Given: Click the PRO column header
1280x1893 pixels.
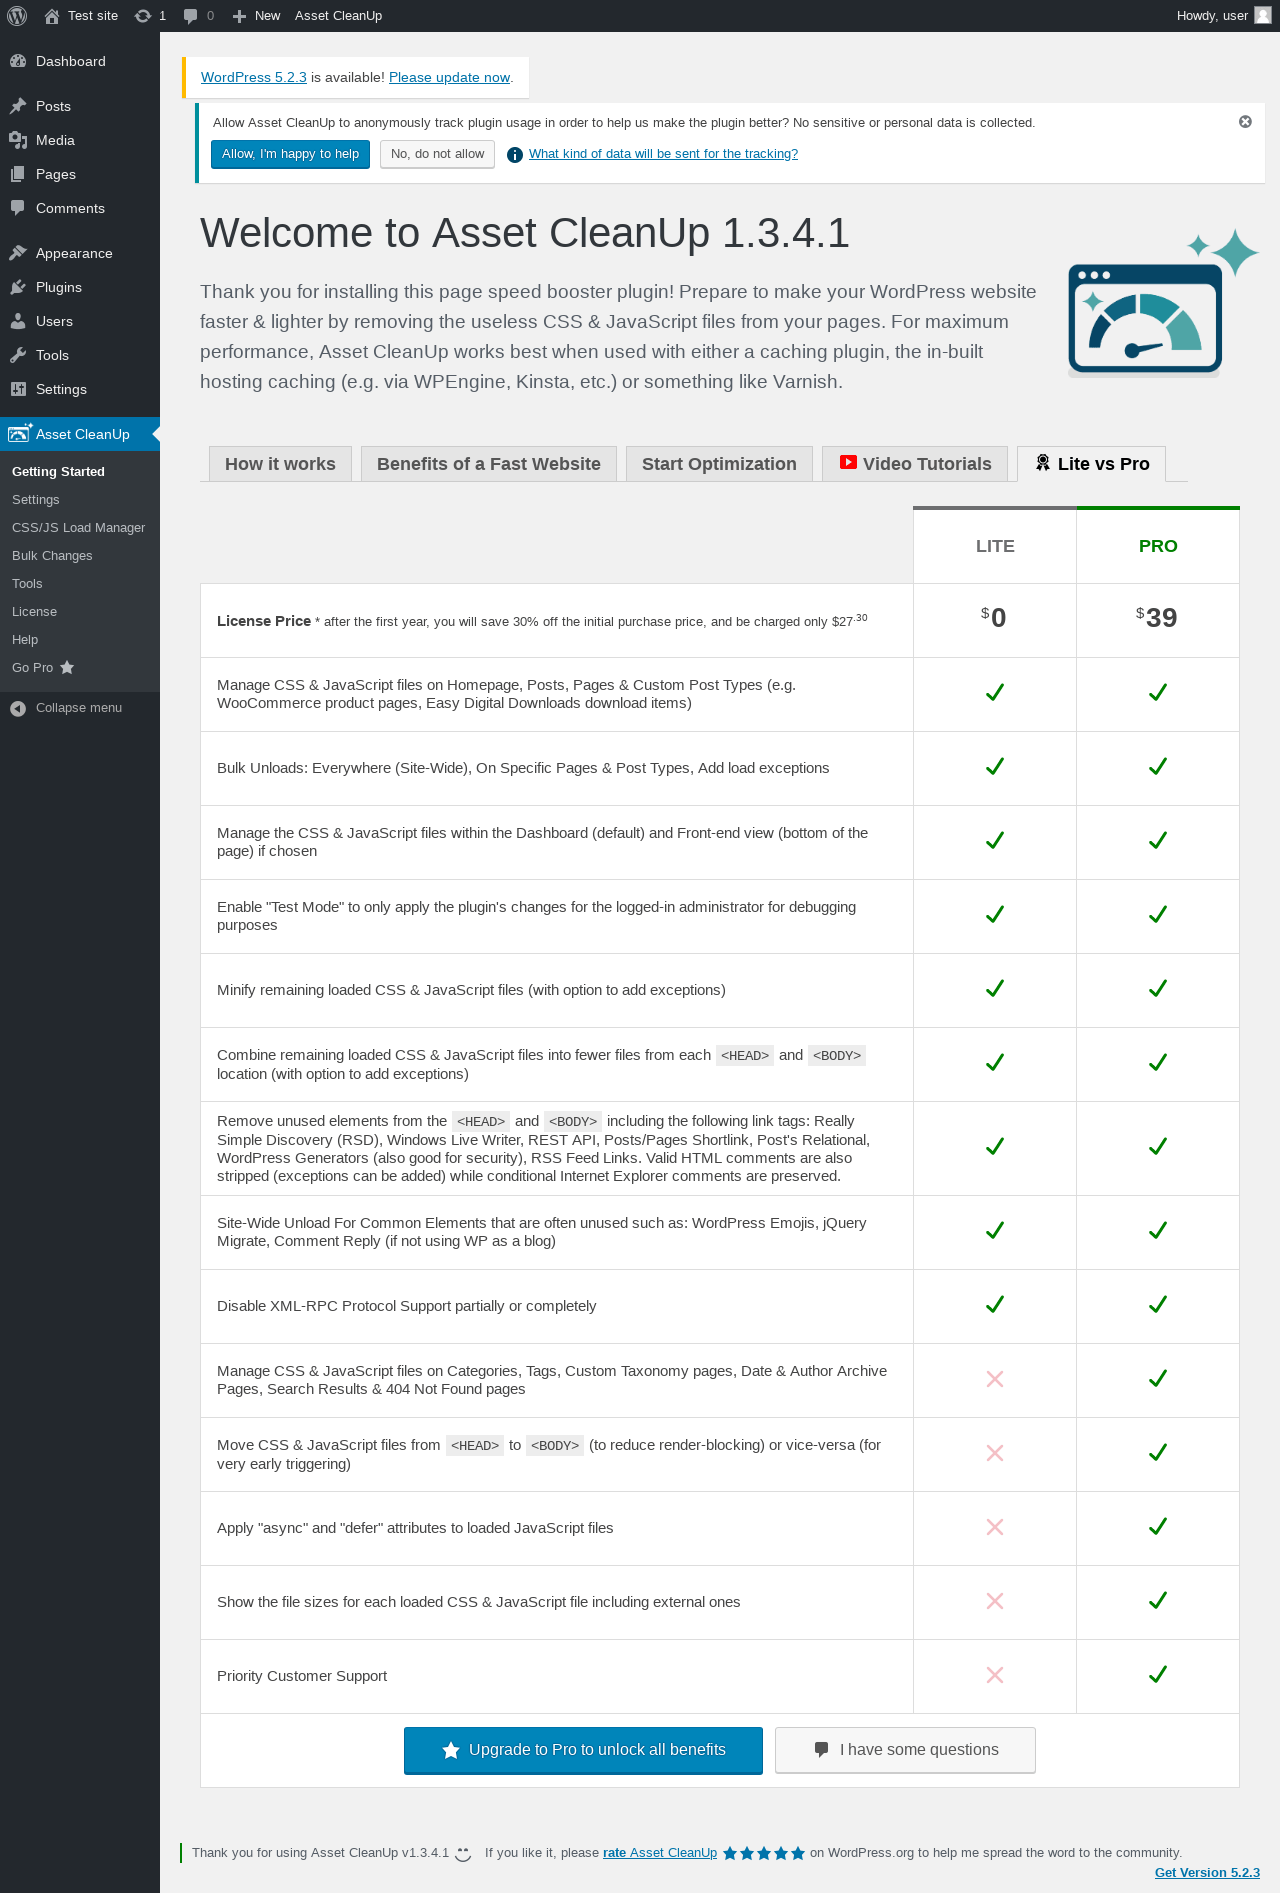Looking at the screenshot, I should click(x=1158, y=546).
